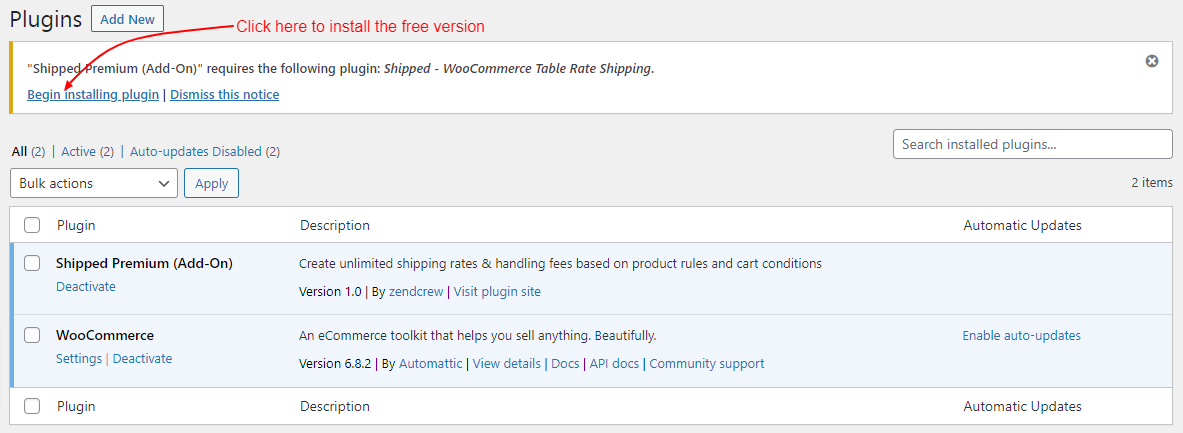Image resolution: width=1183 pixels, height=433 pixels.
Task: Open WooCommerce View details link
Action: pos(507,364)
